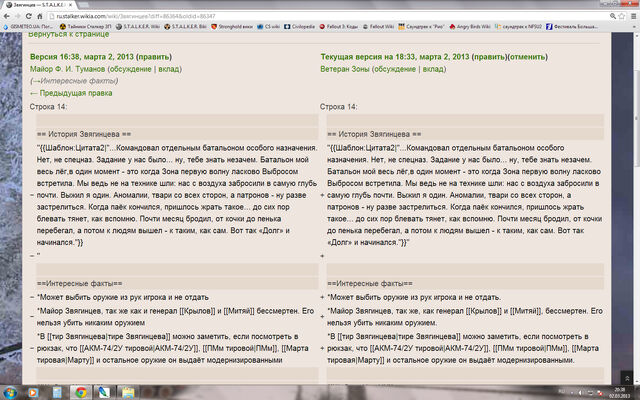This screenshot has height=400, width=640.
Task: Click the zoom magnifier icon in address bar
Action: pyautogui.click(x=613, y=16)
